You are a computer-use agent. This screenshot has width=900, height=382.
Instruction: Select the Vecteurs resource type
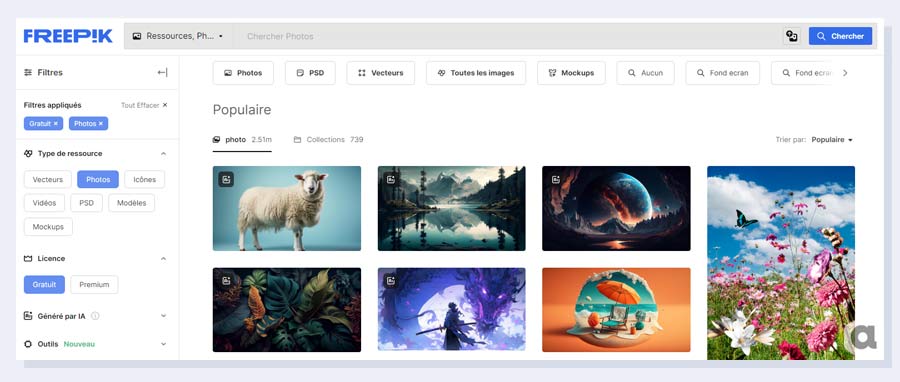[x=48, y=180]
